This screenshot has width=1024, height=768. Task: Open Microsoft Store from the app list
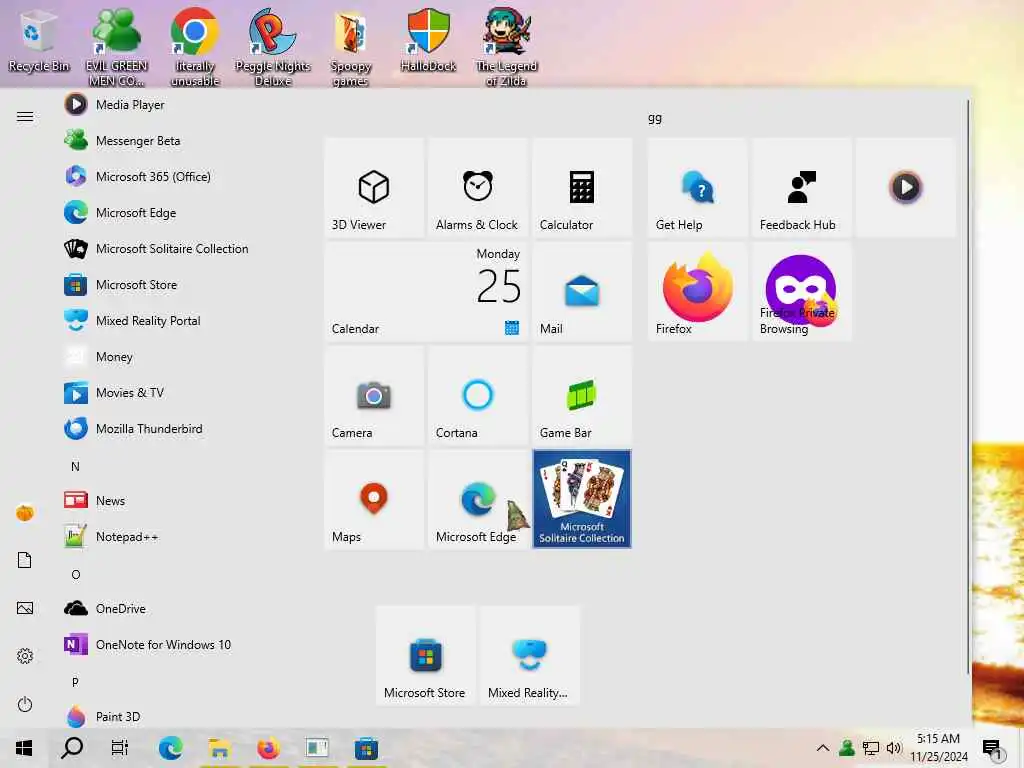(x=183, y=285)
